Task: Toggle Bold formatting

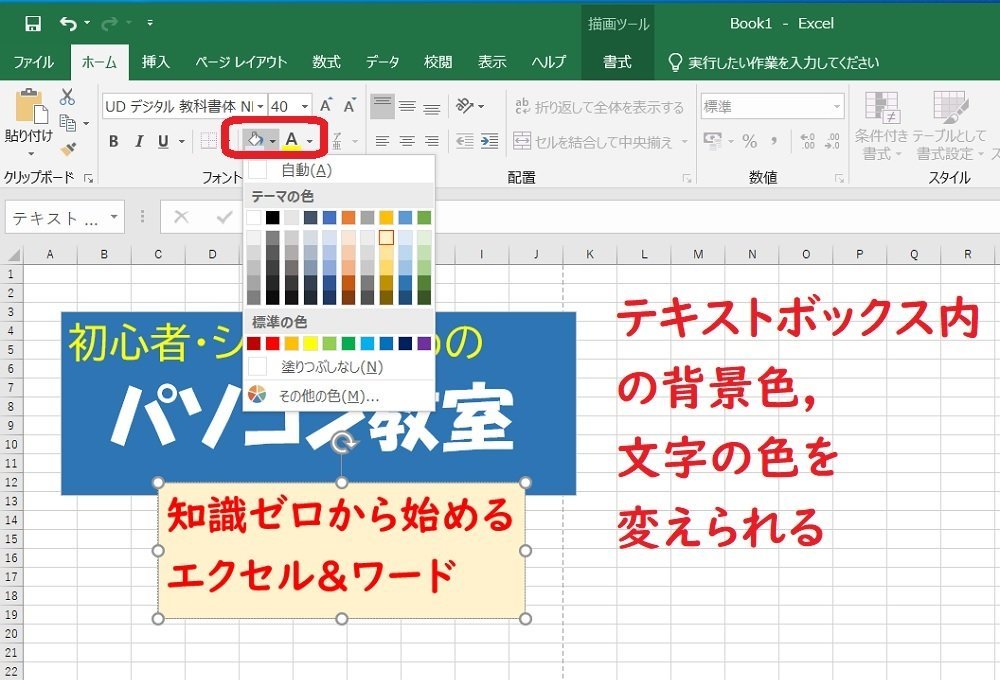Action: (112, 138)
